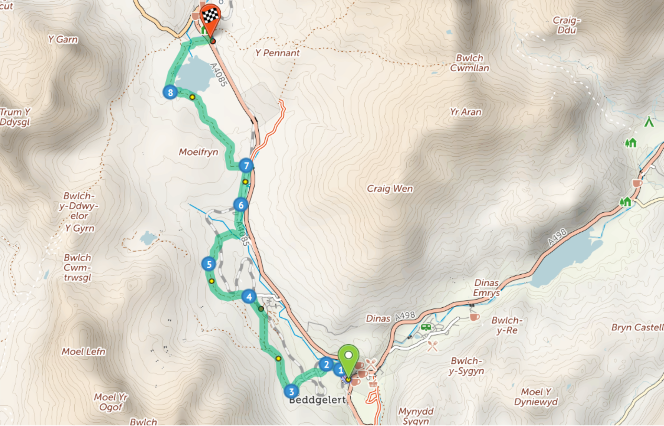Click the green tent campsite icon

point(648,122)
